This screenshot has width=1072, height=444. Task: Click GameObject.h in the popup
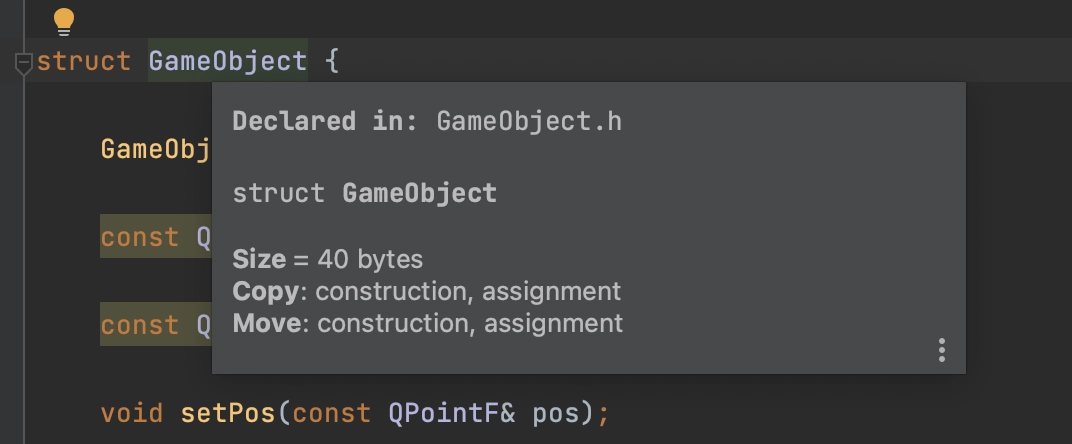tap(529, 122)
